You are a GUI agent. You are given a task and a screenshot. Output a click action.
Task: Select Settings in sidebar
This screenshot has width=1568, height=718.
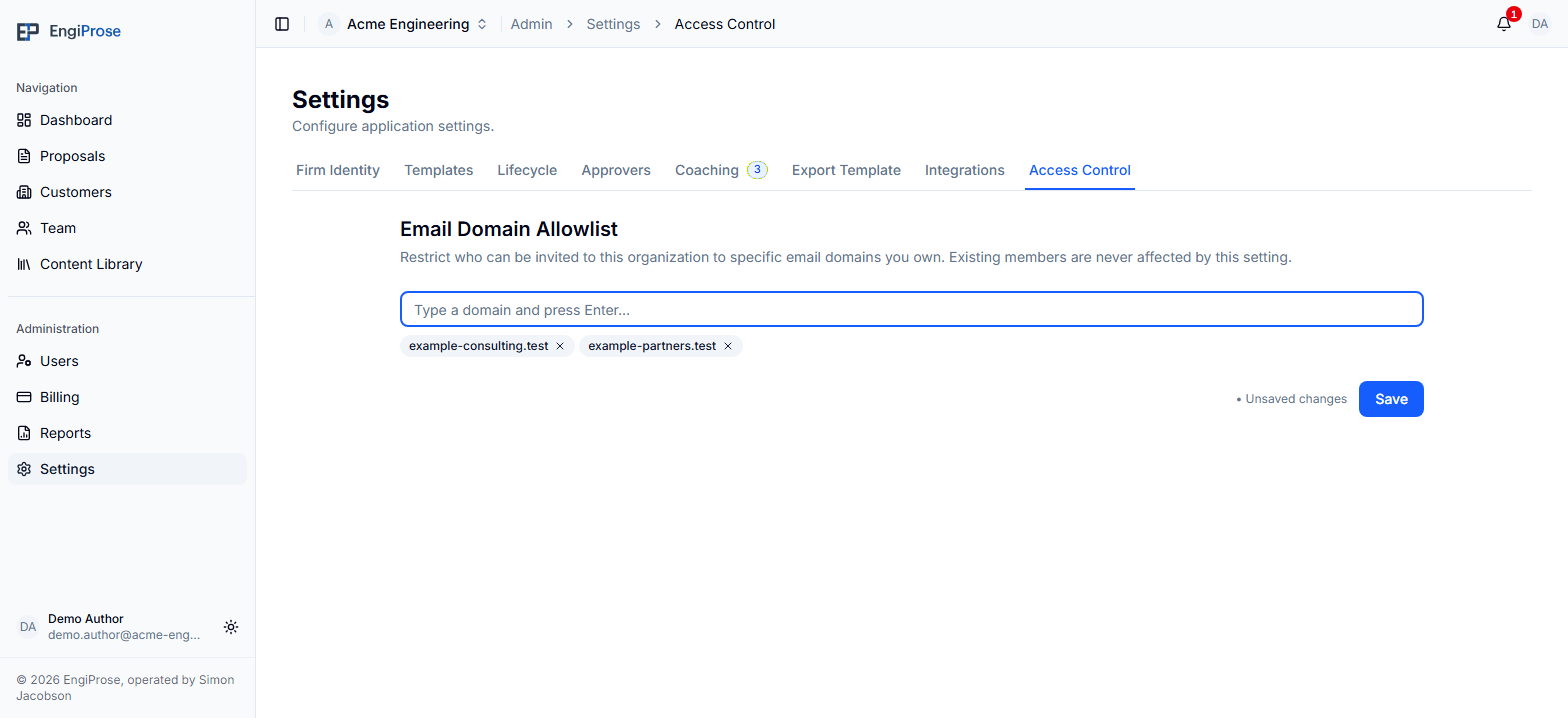click(x=127, y=469)
